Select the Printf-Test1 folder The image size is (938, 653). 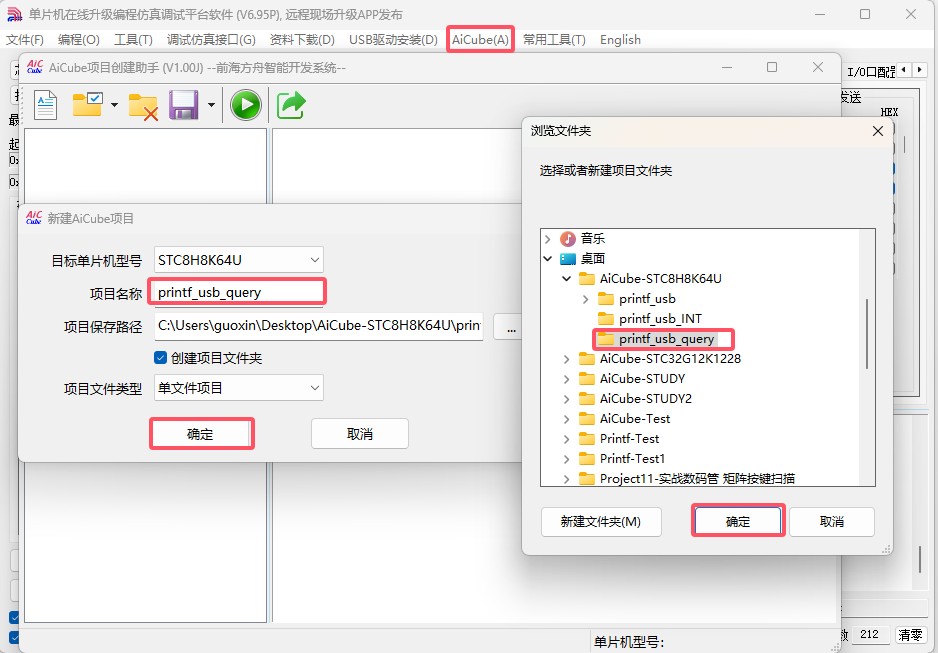coord(632,459)
